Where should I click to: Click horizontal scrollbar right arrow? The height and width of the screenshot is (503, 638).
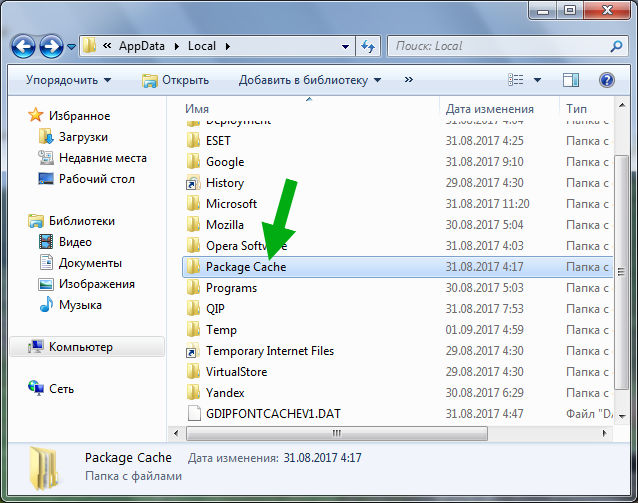click(x=605, y=433)
